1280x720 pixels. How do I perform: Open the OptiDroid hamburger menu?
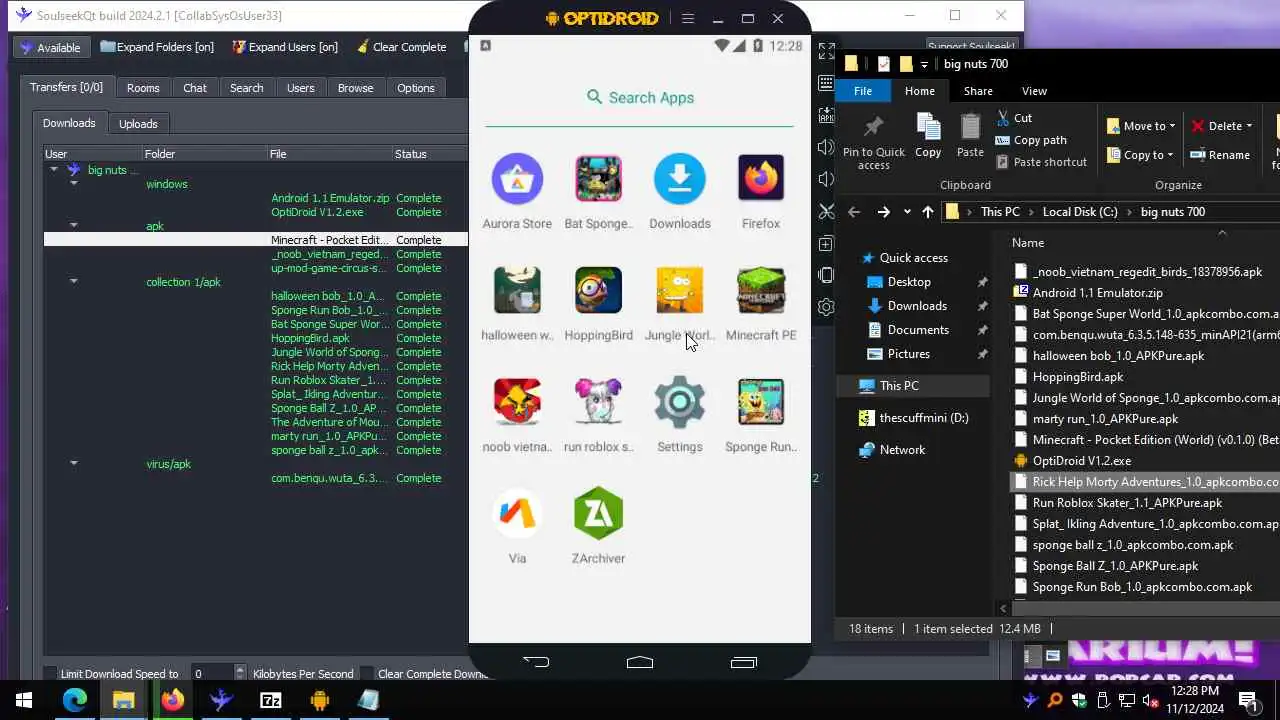tap(688, 18)
